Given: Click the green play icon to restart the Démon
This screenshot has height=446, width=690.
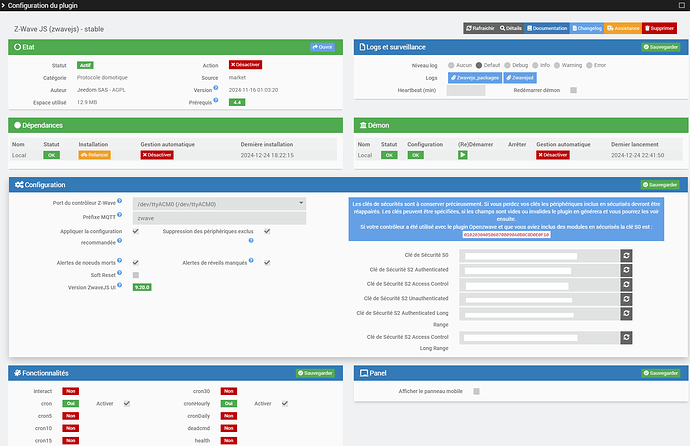Looking at the screenshot, I should (462, 155).
